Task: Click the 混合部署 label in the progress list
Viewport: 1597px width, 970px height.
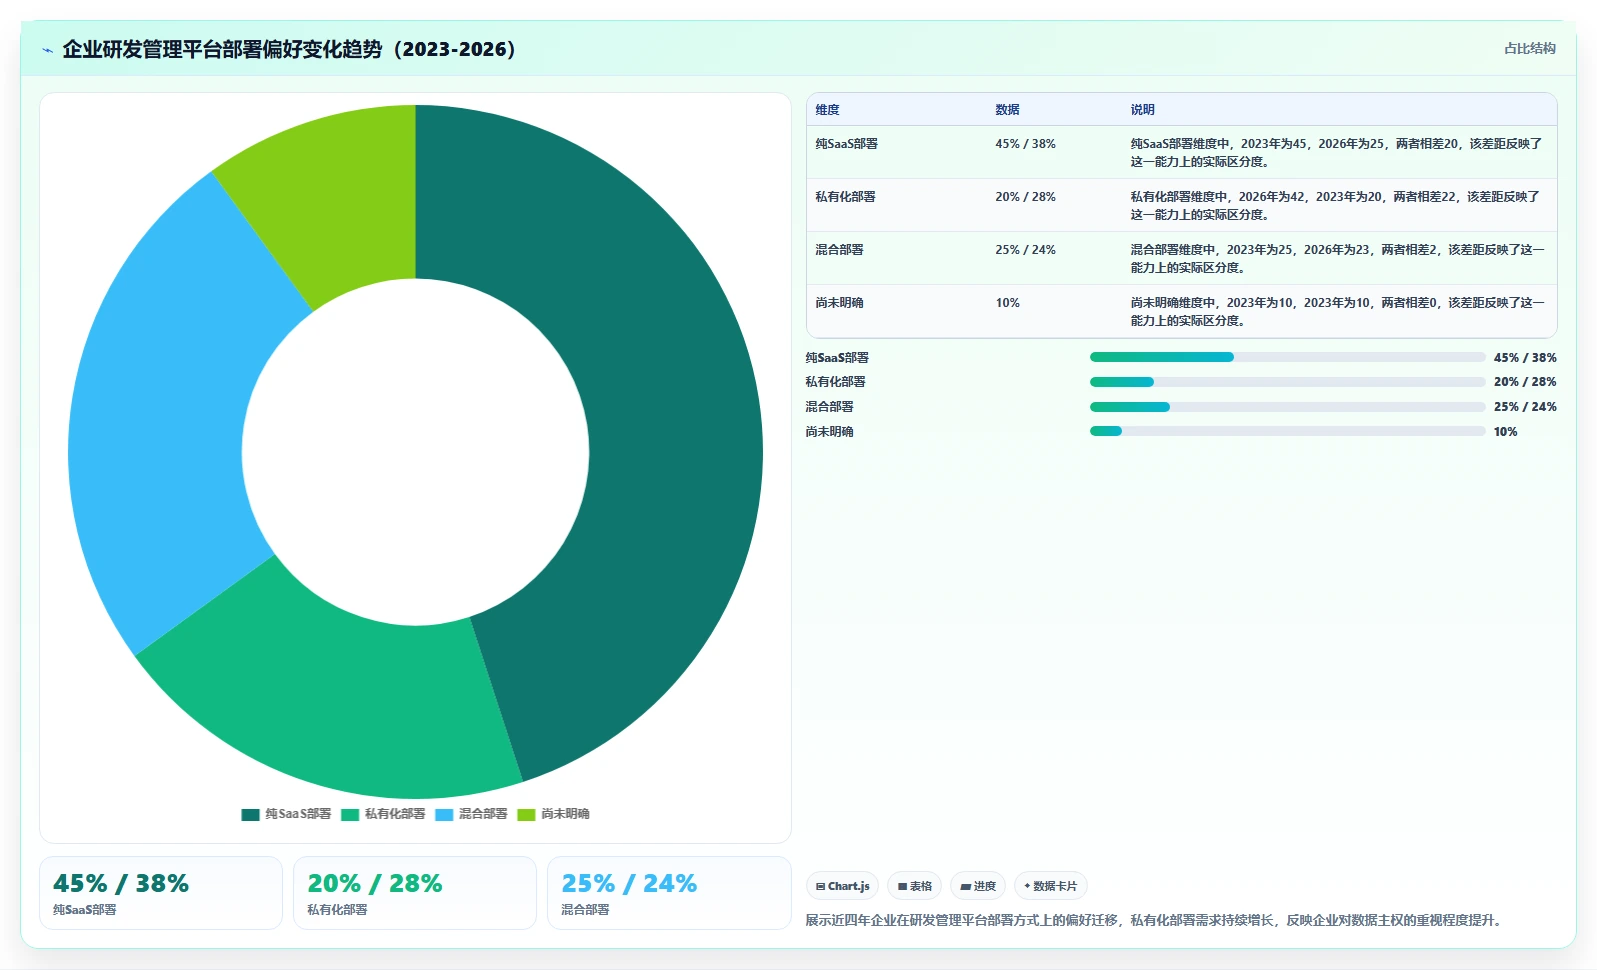Action: (830, 407)
